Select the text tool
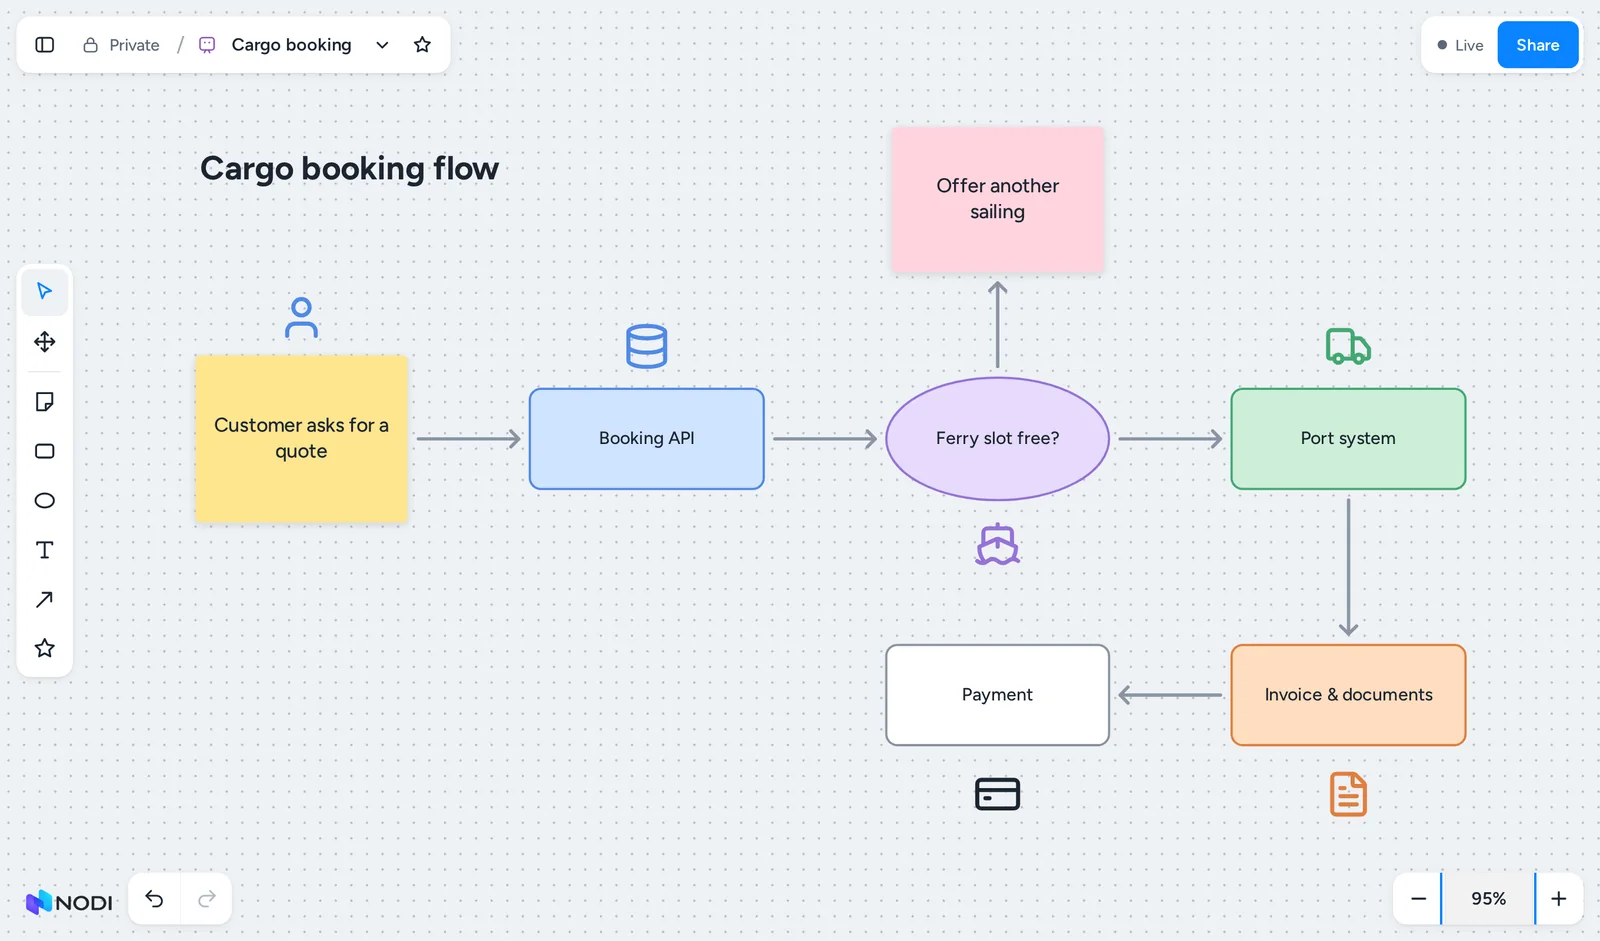This screenshot has height=941, width=1600. pos(45,550)
